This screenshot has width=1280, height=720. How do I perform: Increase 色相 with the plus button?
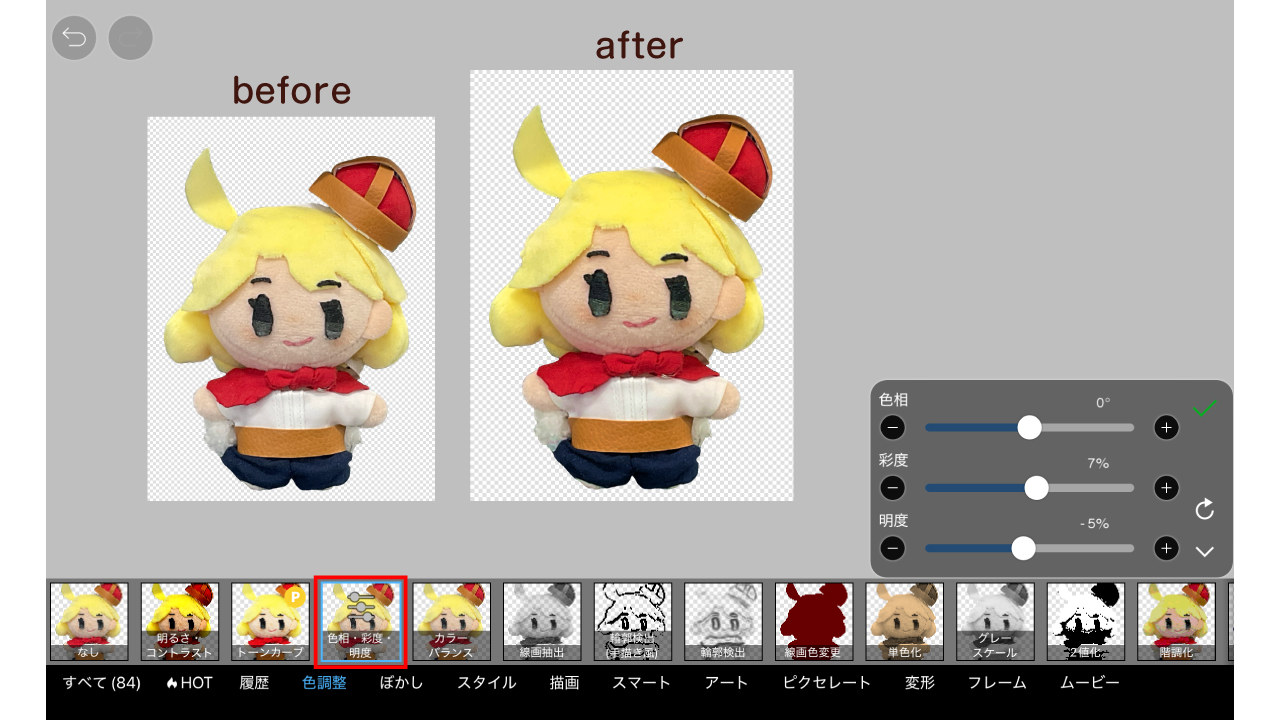tap(1166, 428)
